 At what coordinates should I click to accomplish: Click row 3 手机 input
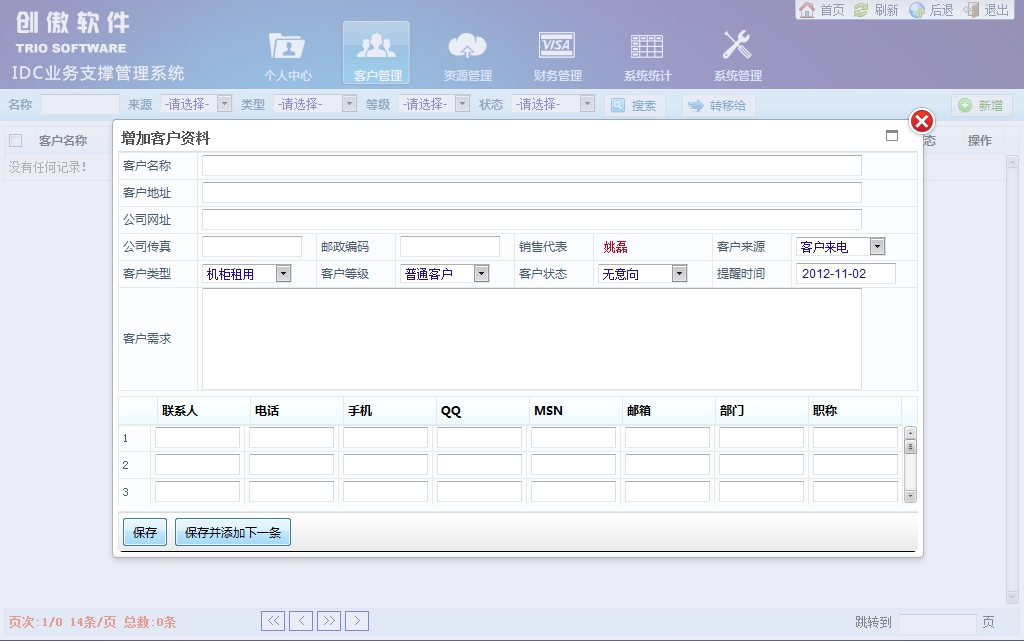pyautogui.click(x=385, y=492)
